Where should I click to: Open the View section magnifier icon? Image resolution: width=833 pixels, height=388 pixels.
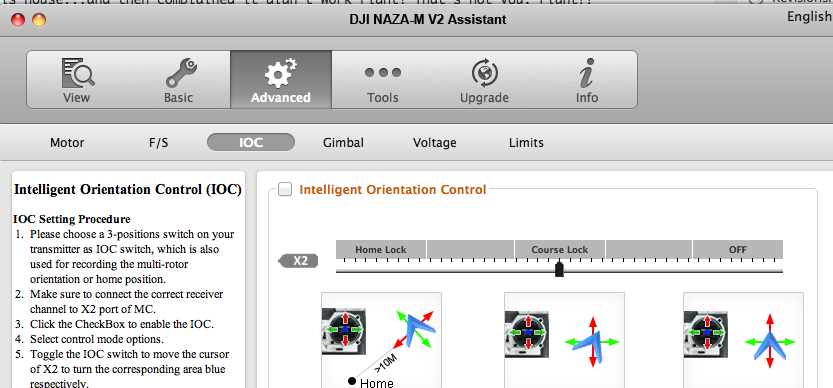coord(78,73)
